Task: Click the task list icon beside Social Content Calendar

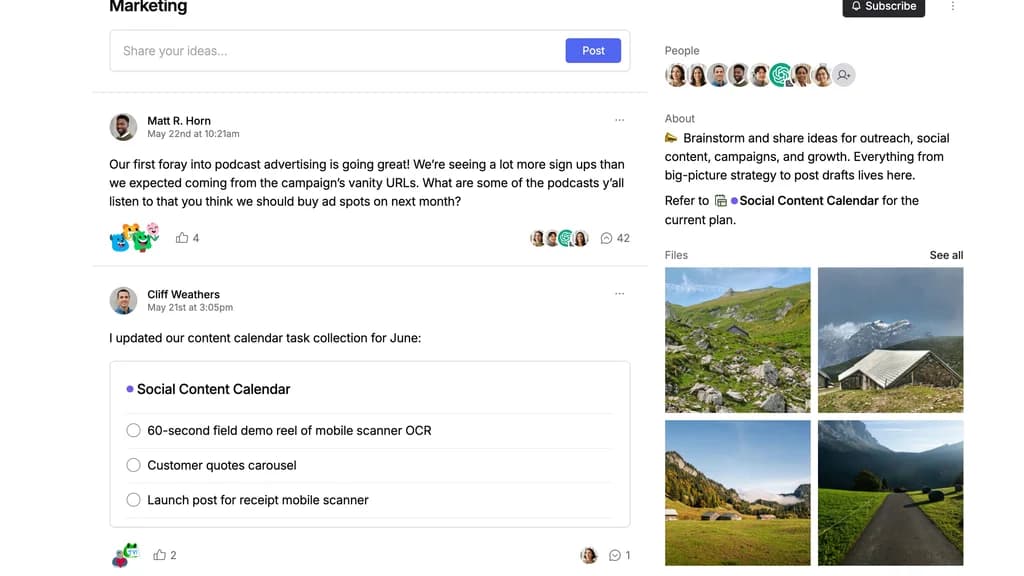Action: (720, 201)
